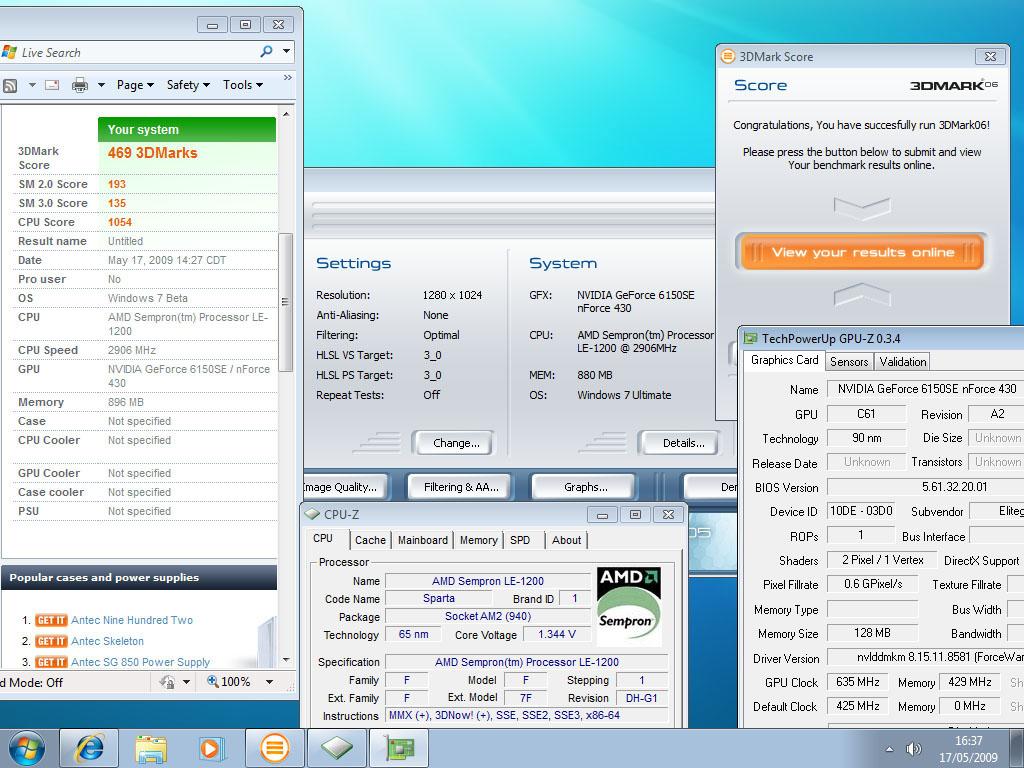Switch to the About tab in CPU-Z
1024x768 pixels.
coord(566,540)
